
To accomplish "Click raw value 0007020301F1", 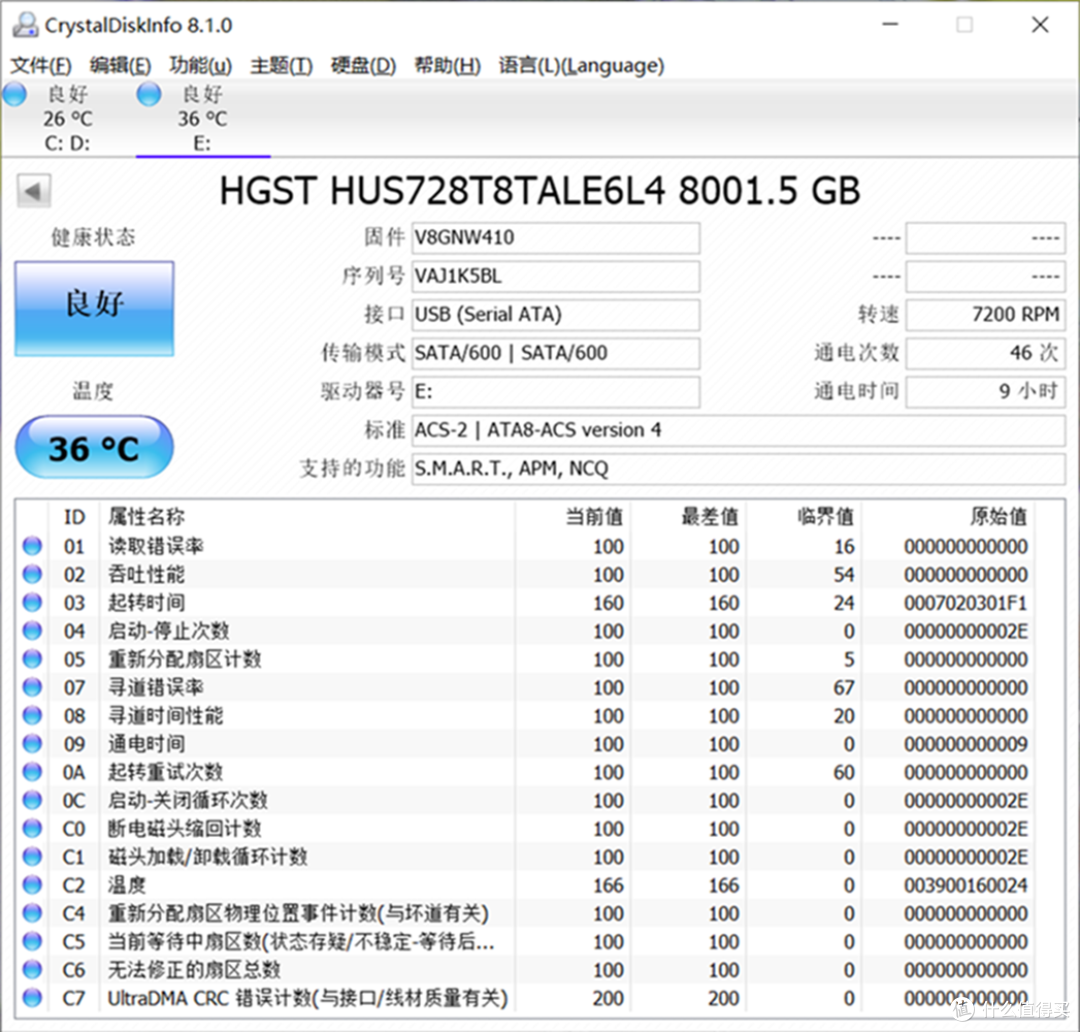I will pyautogui.click(x=966, y=603).
